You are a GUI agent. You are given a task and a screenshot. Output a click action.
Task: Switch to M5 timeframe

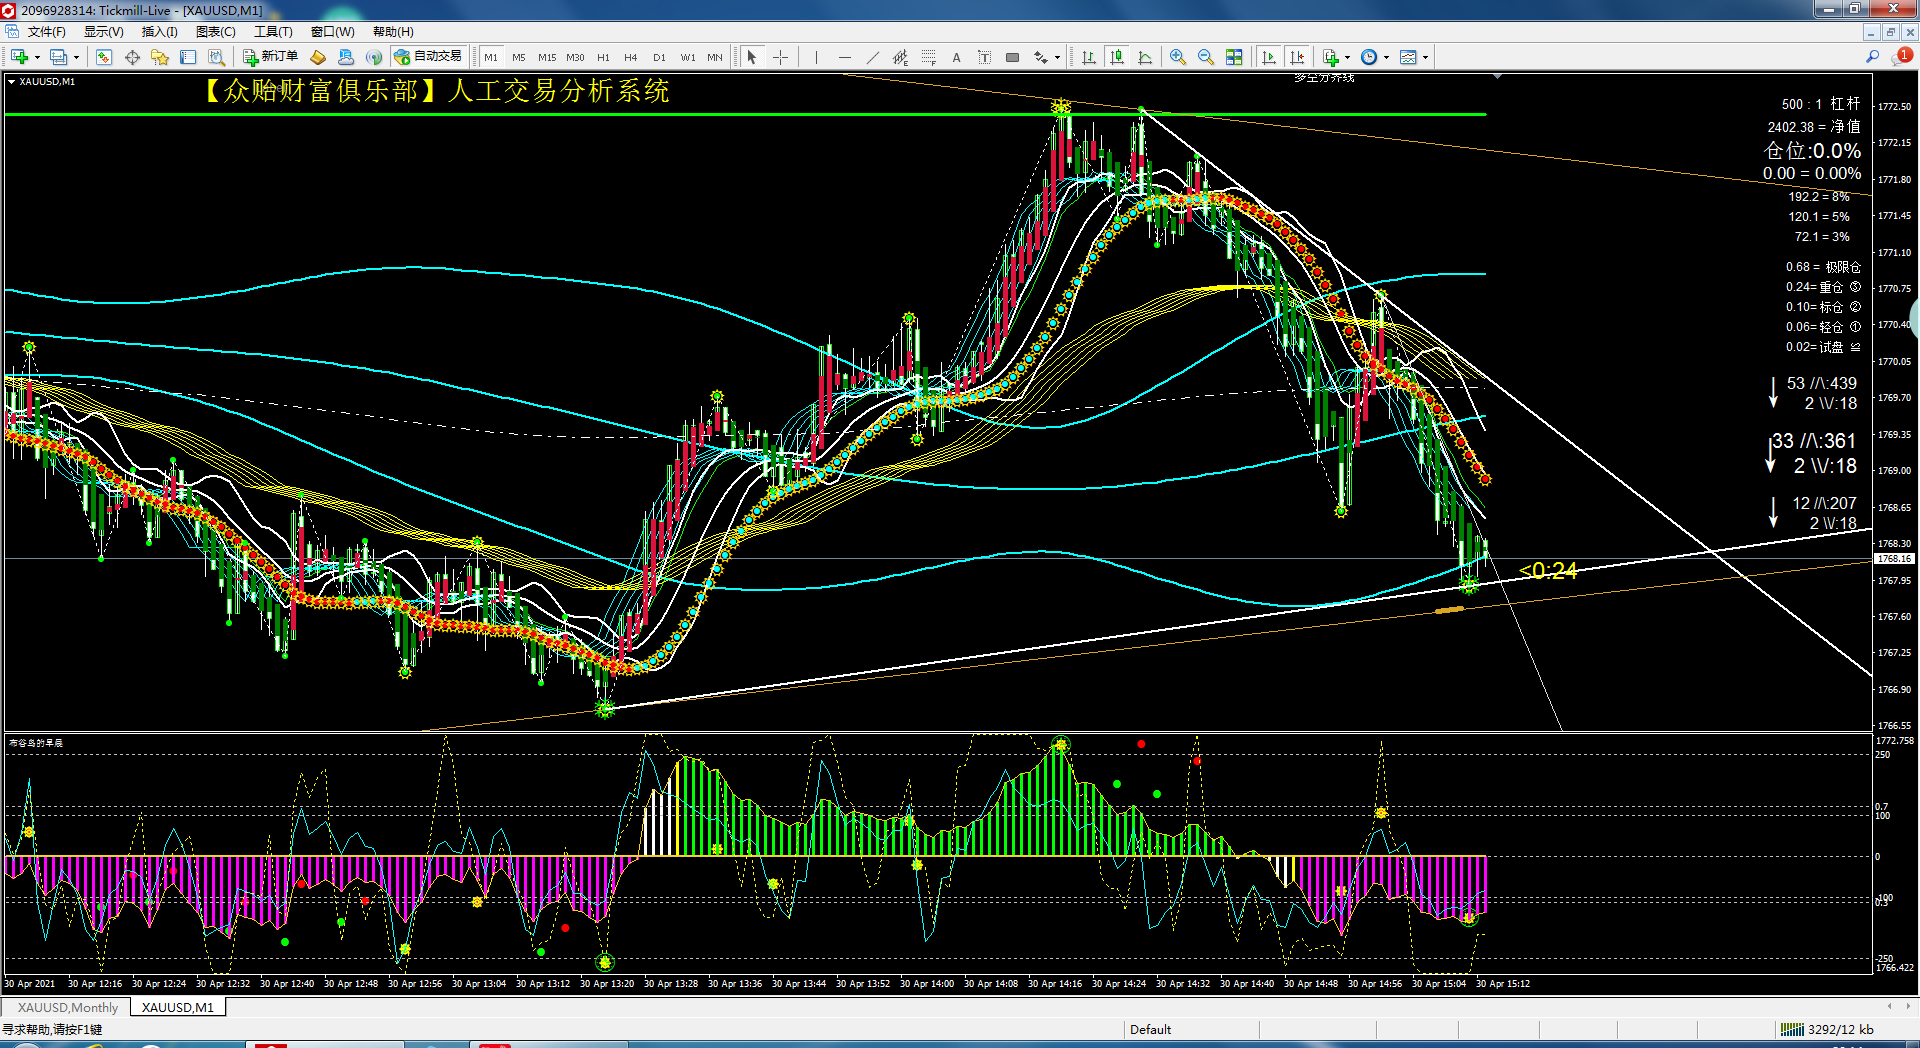(x=518, y=57)
